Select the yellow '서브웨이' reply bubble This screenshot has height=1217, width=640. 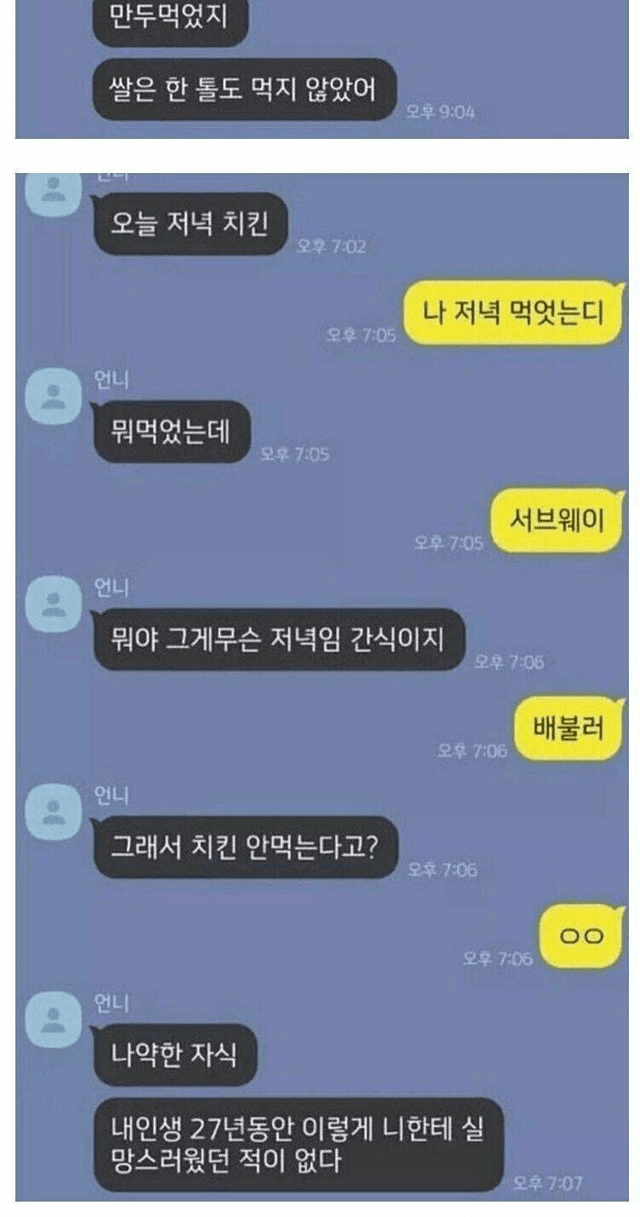(557, 519)
